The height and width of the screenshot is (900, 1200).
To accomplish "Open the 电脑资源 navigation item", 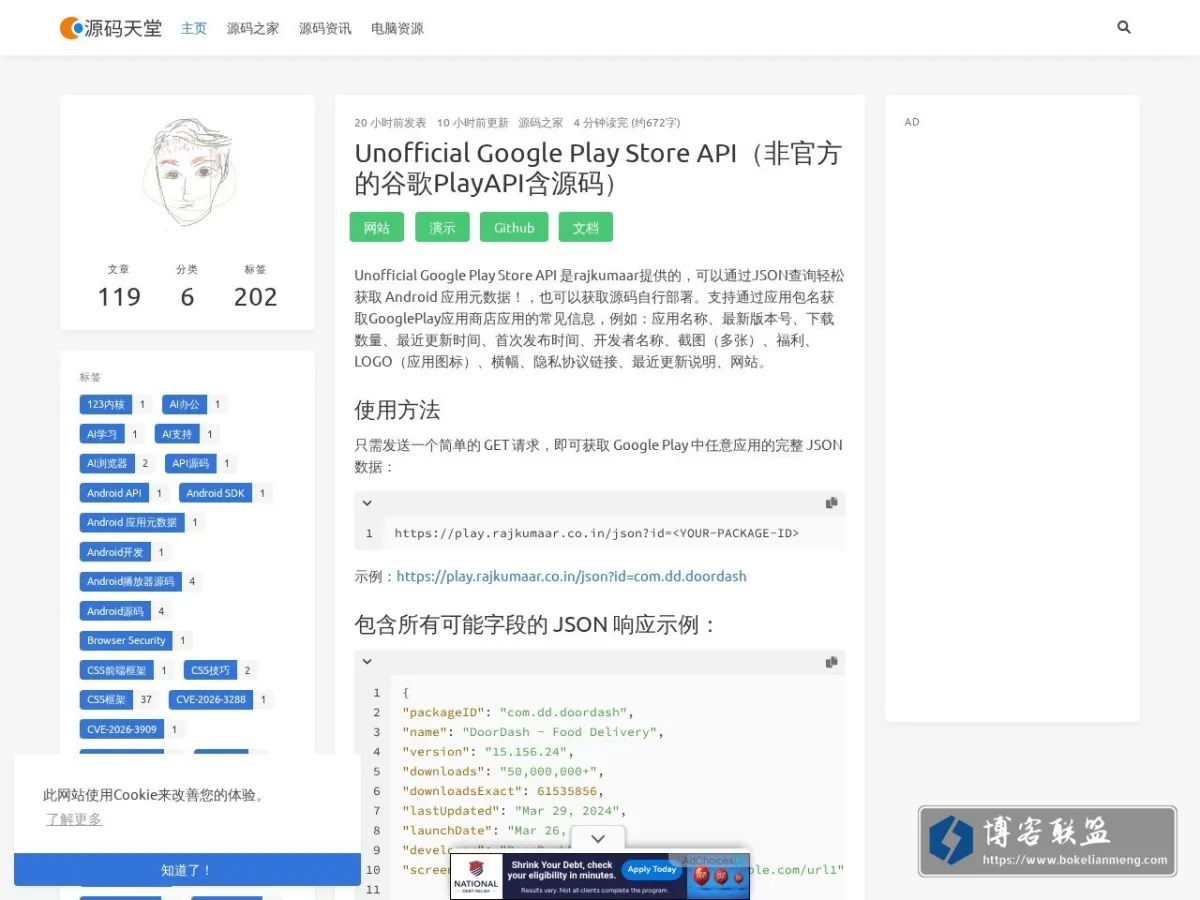I will coord(397,28).
